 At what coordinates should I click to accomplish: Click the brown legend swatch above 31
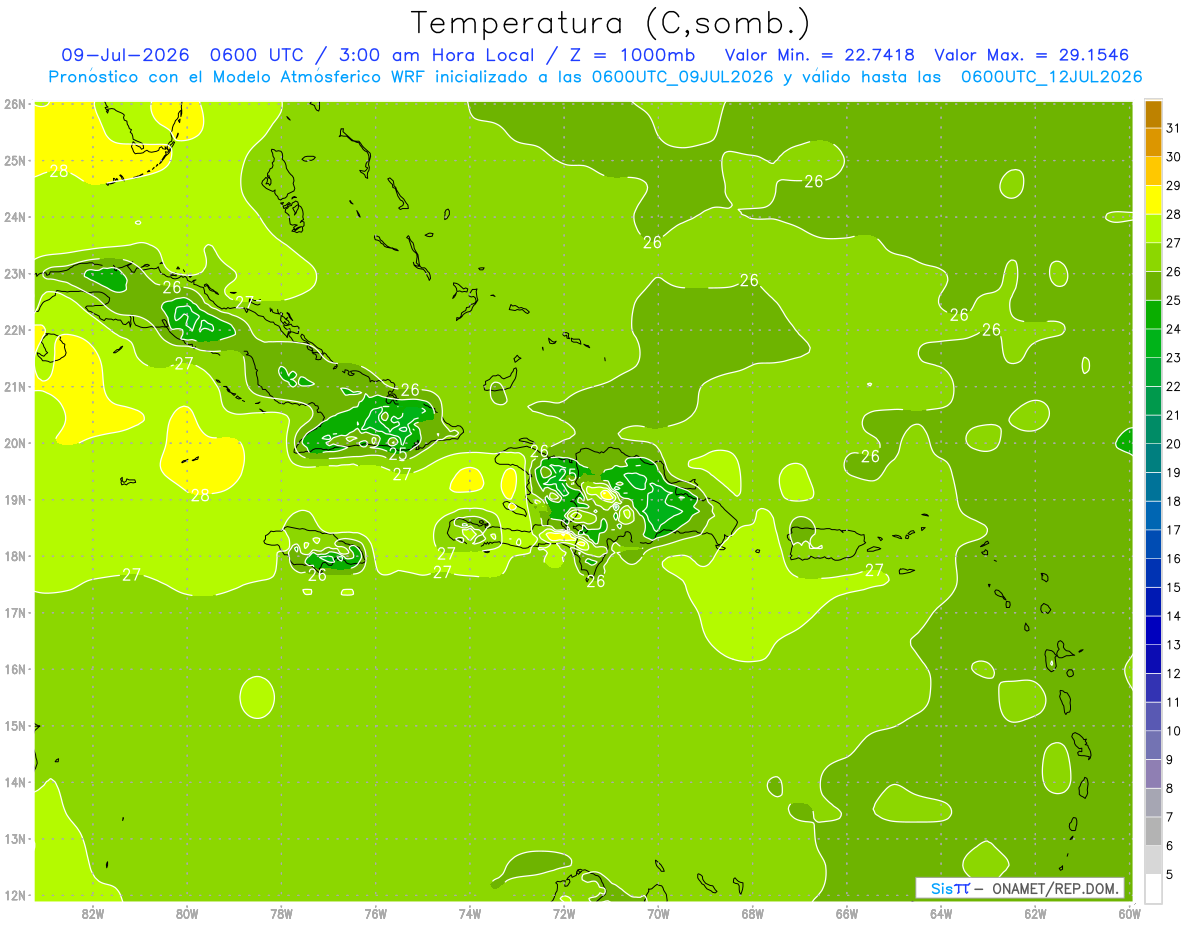tap(1153, 114)
